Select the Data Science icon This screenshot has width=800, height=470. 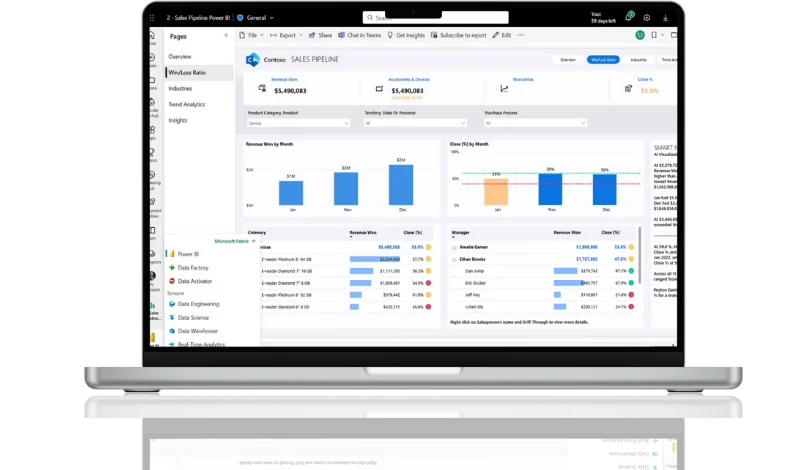tap(172, 317)
